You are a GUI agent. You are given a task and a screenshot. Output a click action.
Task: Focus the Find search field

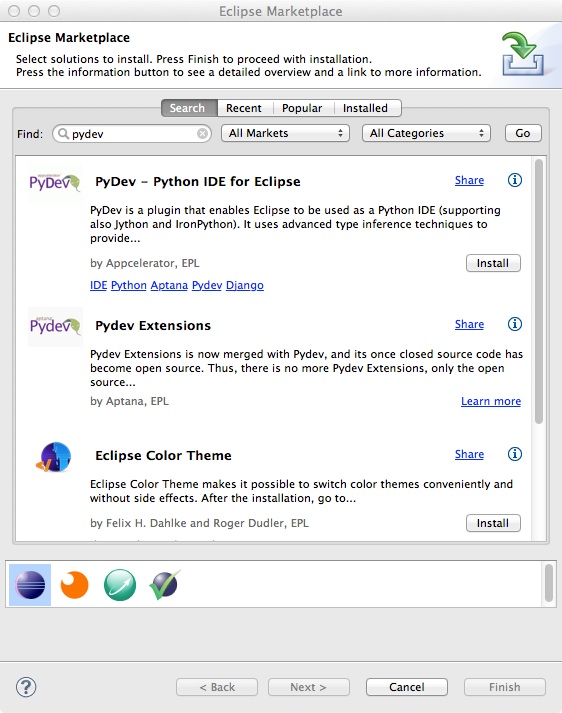click(x=132, y=133)
